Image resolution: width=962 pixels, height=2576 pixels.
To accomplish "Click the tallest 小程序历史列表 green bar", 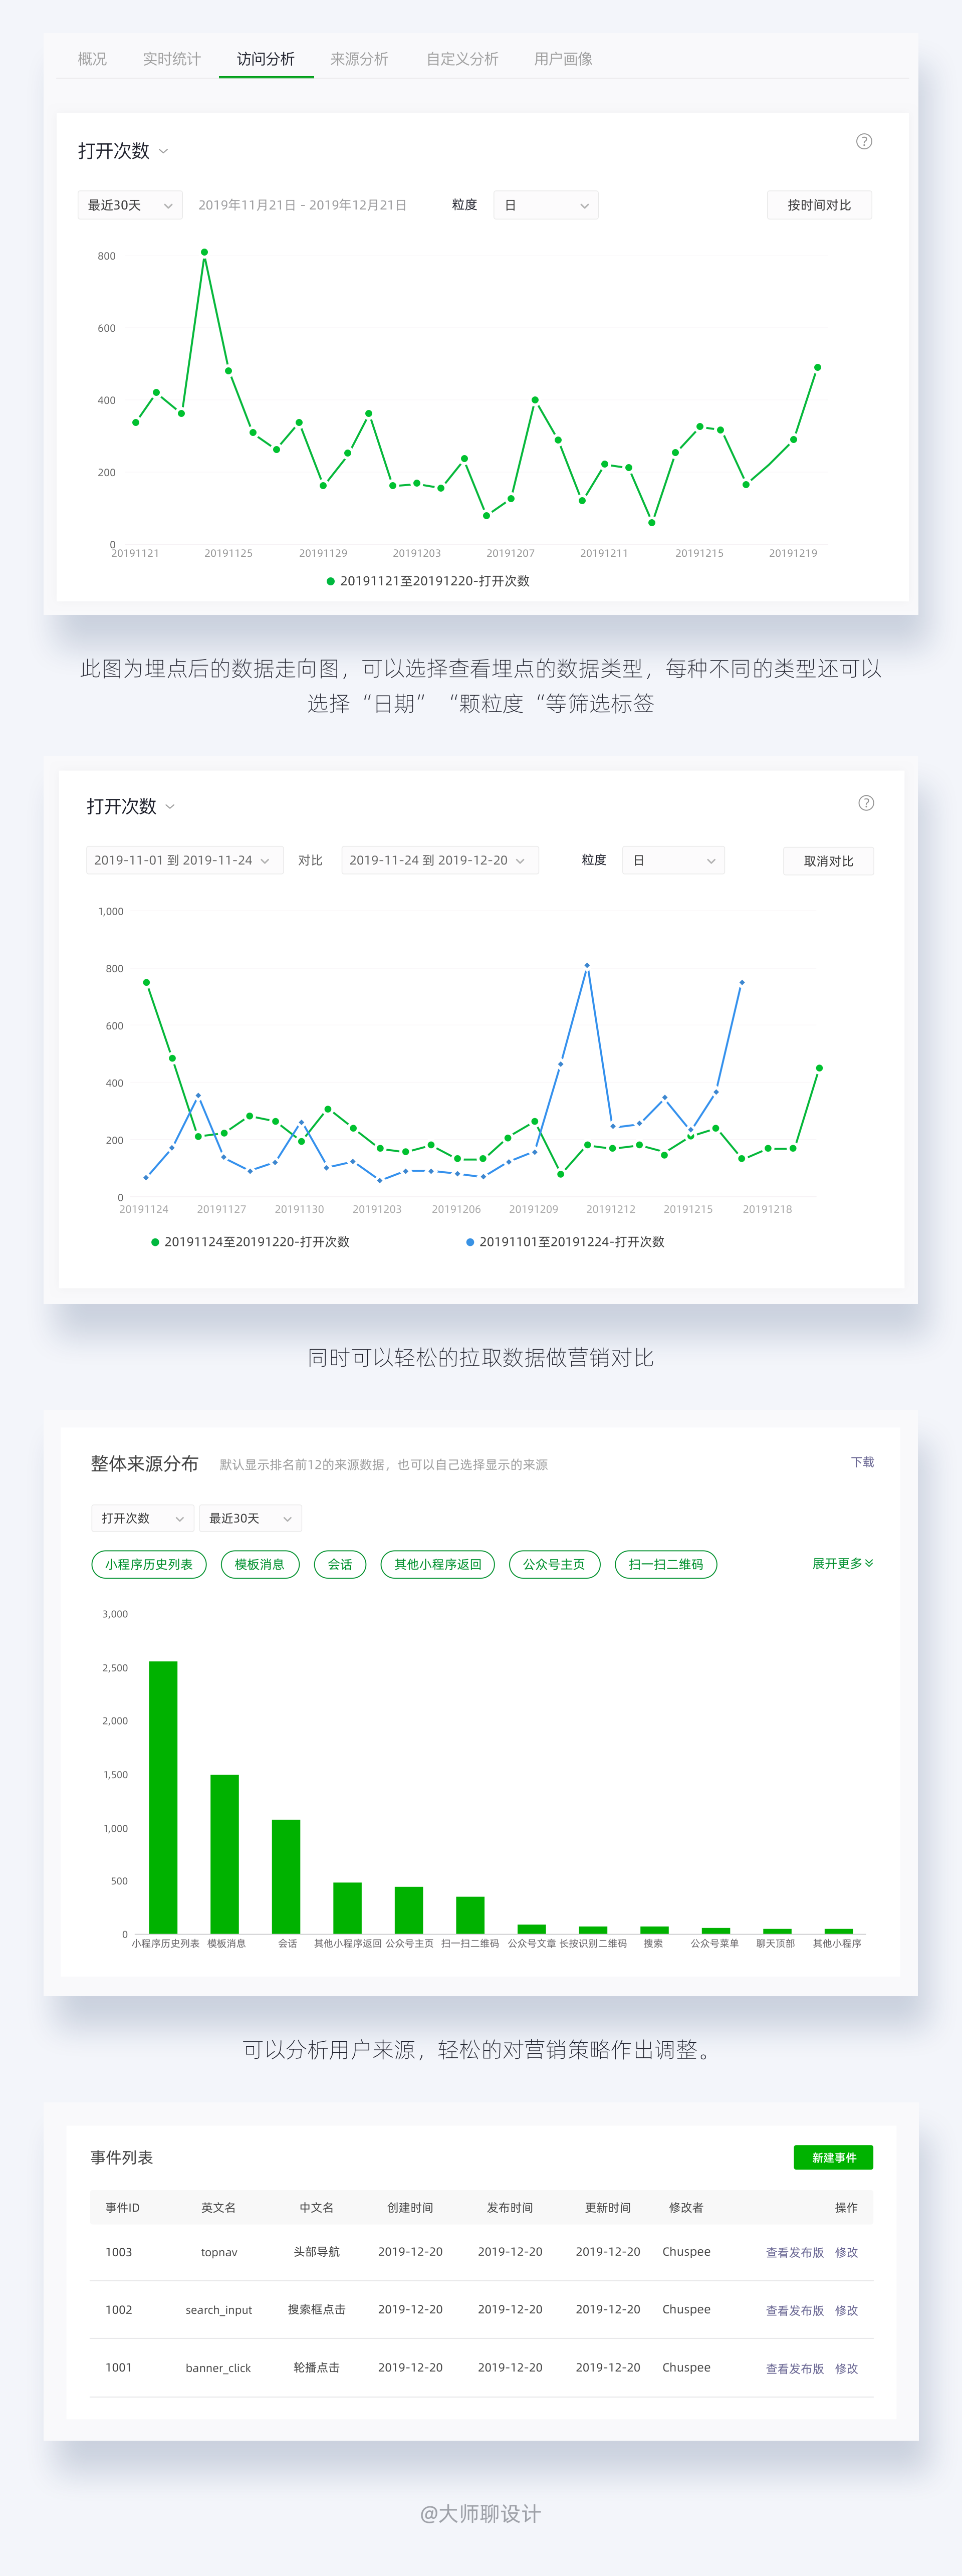I will coord(163,1797).
